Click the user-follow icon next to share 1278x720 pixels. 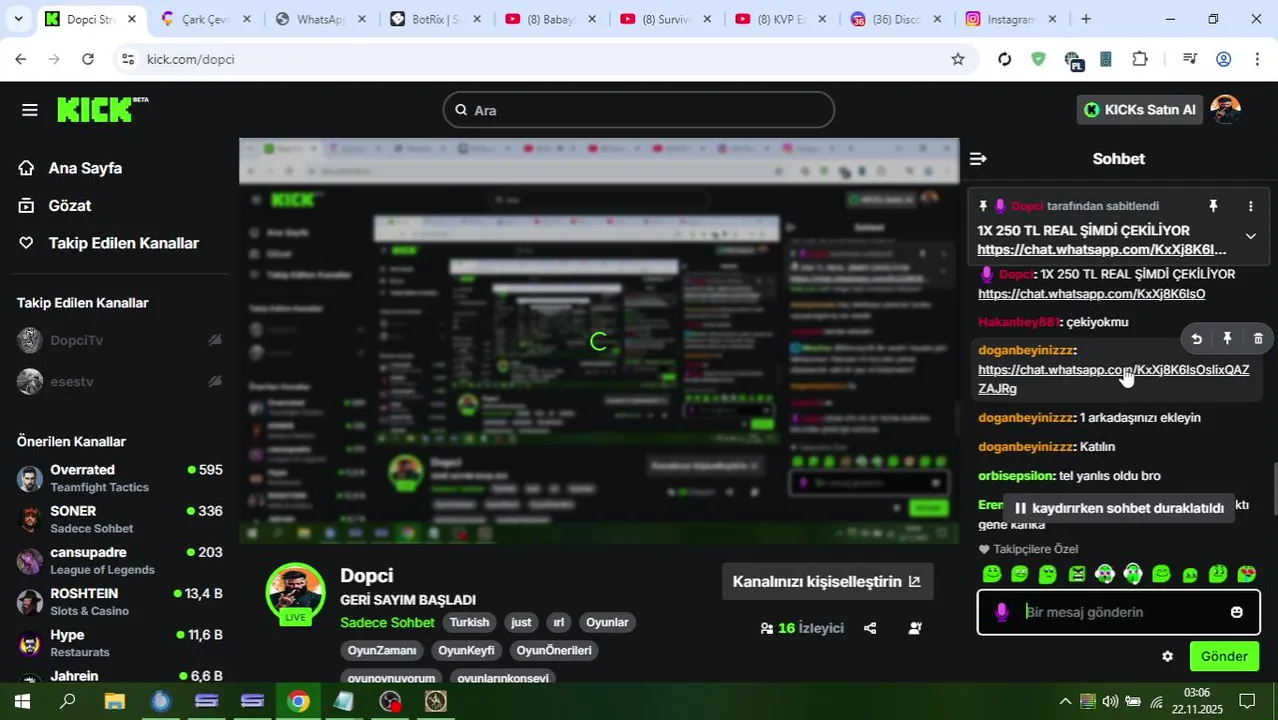tap(915, 628)
